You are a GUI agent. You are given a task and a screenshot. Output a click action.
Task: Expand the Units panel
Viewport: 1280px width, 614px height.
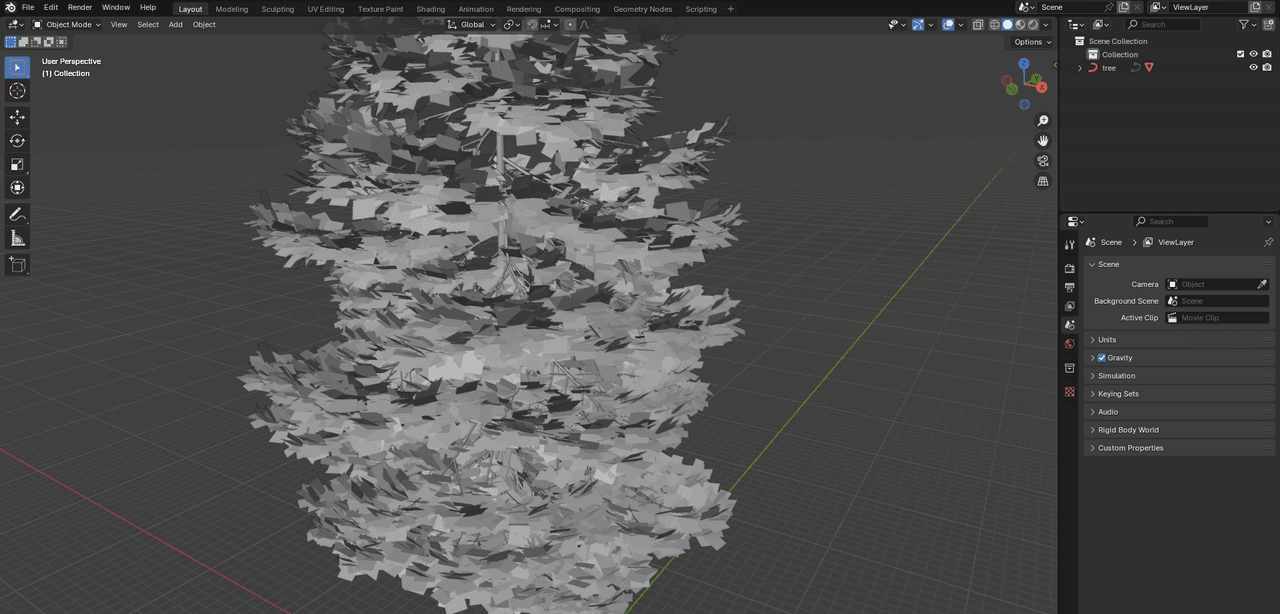click(x=1107, y=340)
